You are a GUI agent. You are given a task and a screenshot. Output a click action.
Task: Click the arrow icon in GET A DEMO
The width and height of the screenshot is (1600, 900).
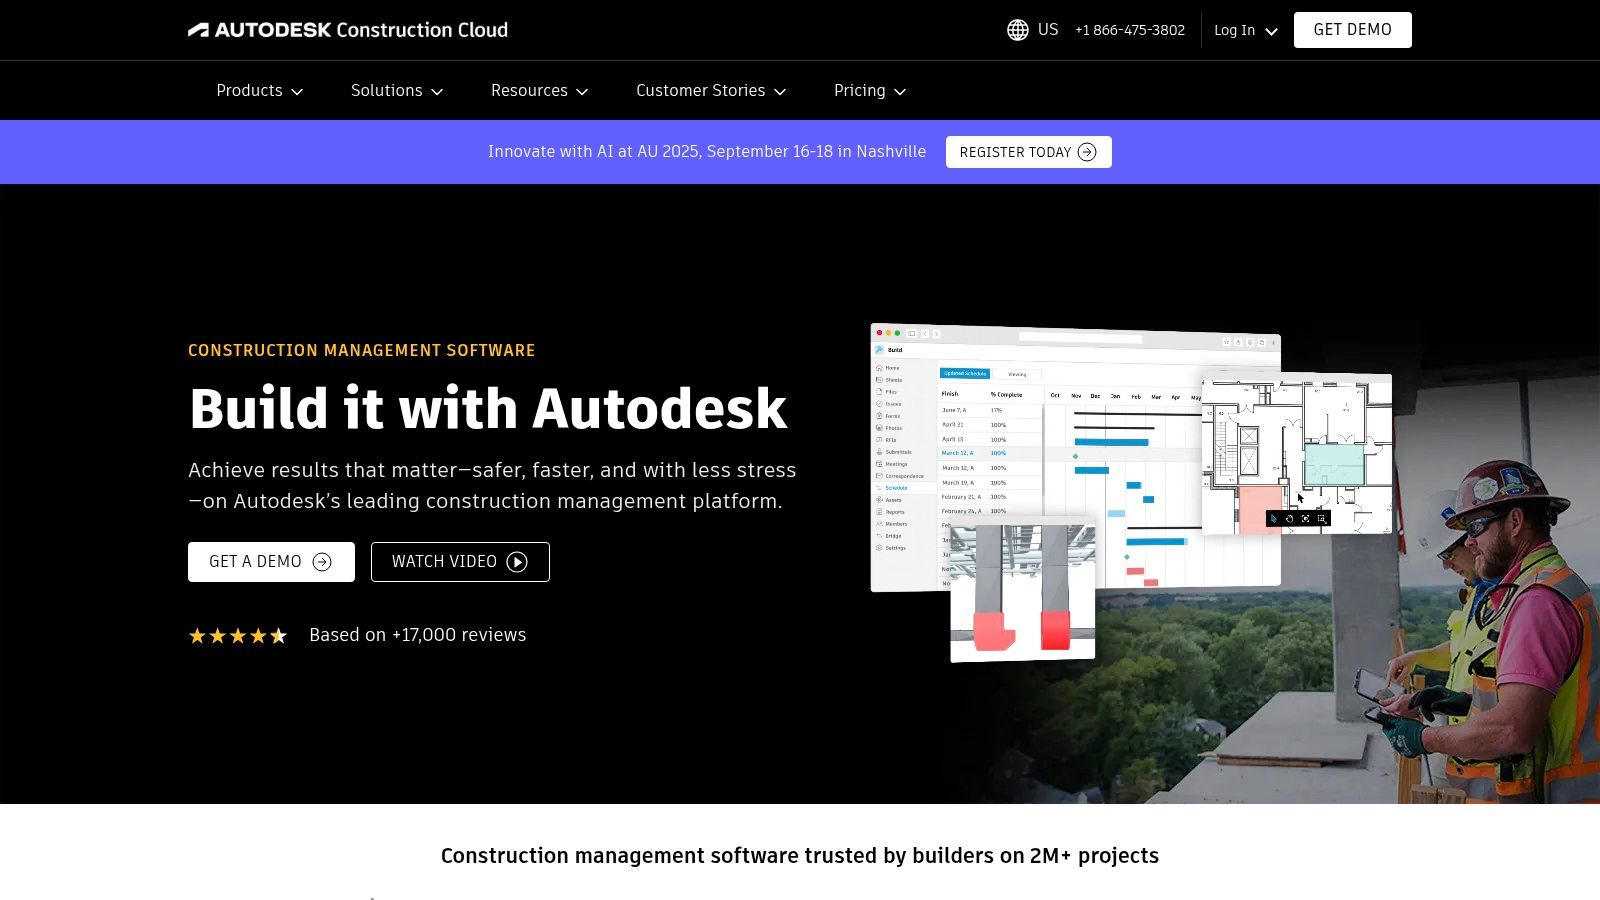pos(322,562)
